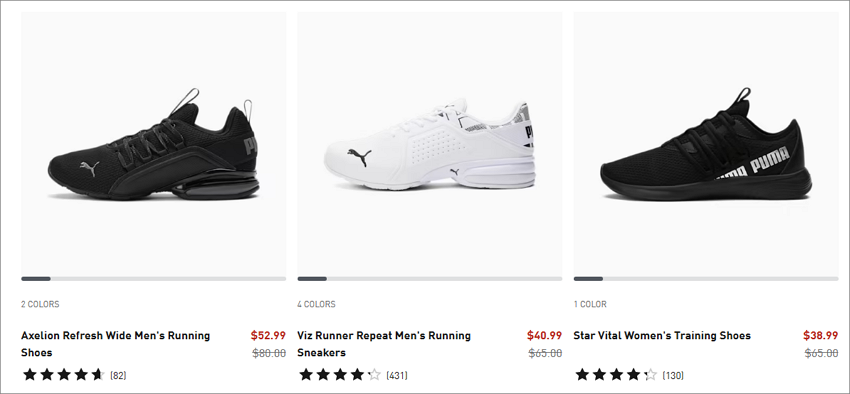The height and width of the screenshot is (394, 850).
Task: Click the 1 COLOR label
Action: pyautogui.click(x=590, y=304)
